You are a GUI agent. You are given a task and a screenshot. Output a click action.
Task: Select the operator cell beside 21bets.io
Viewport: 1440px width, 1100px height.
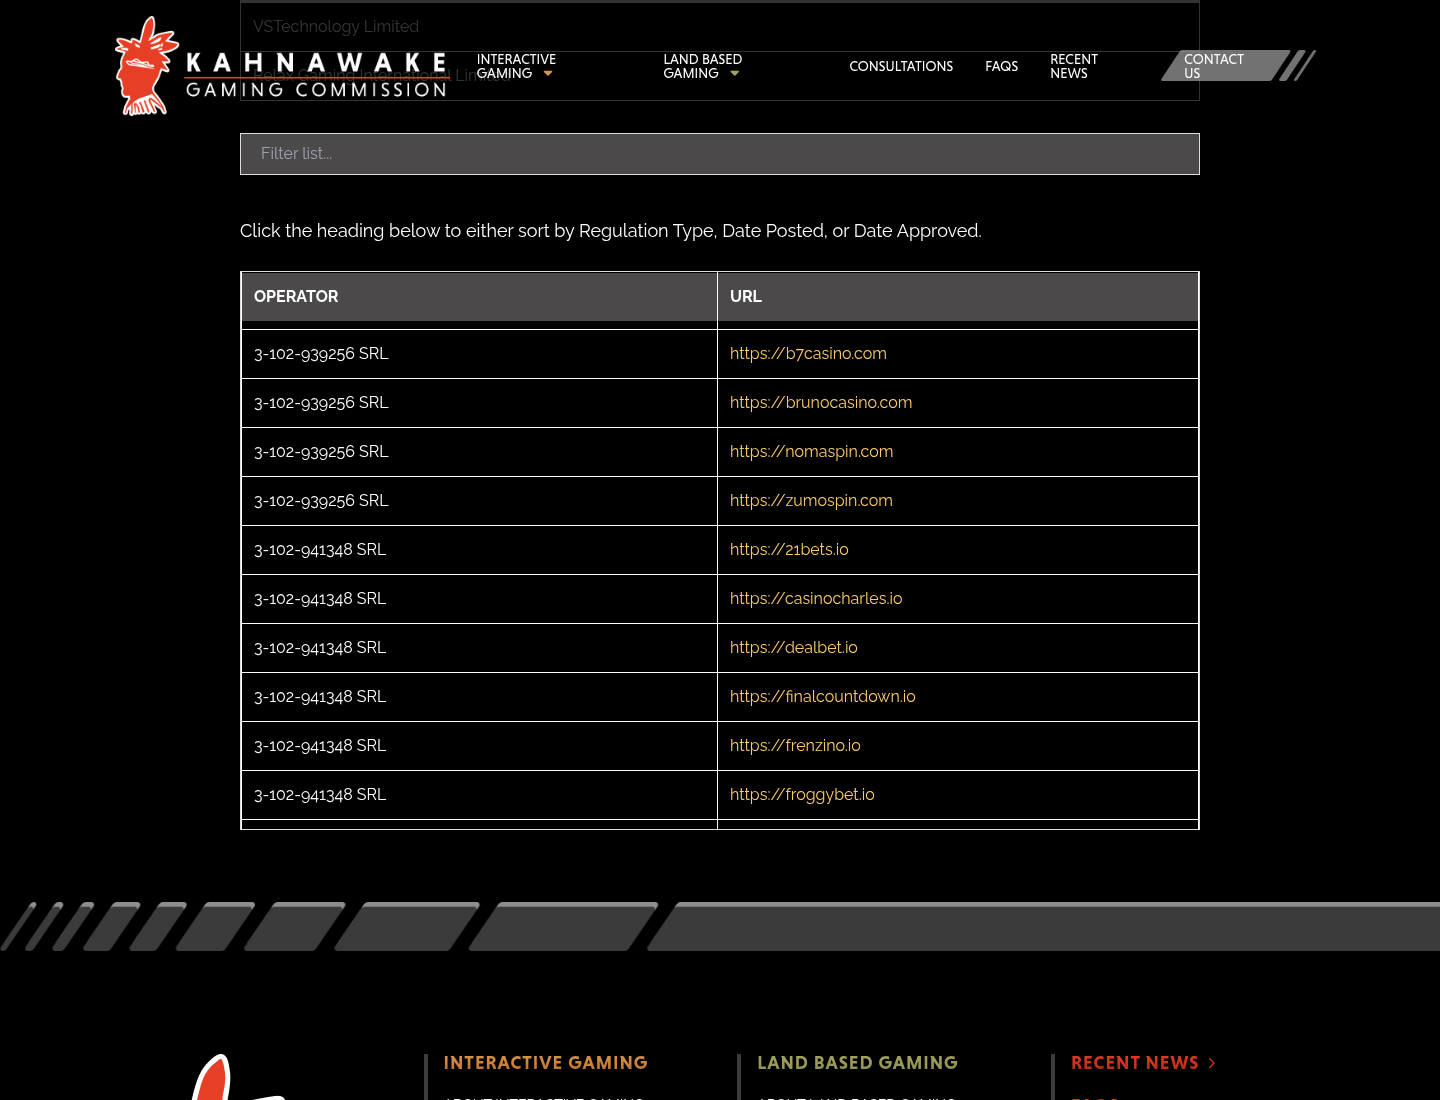tap(479, 550)
